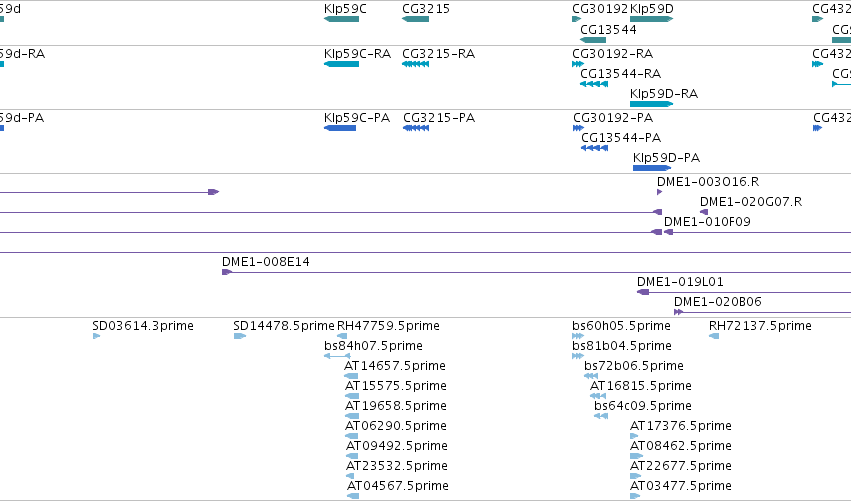Click the purple arrow glyph under DME1-008E14
Image resolution: width=851 pixels, height=501 pixels.
(x=227, y=272)
